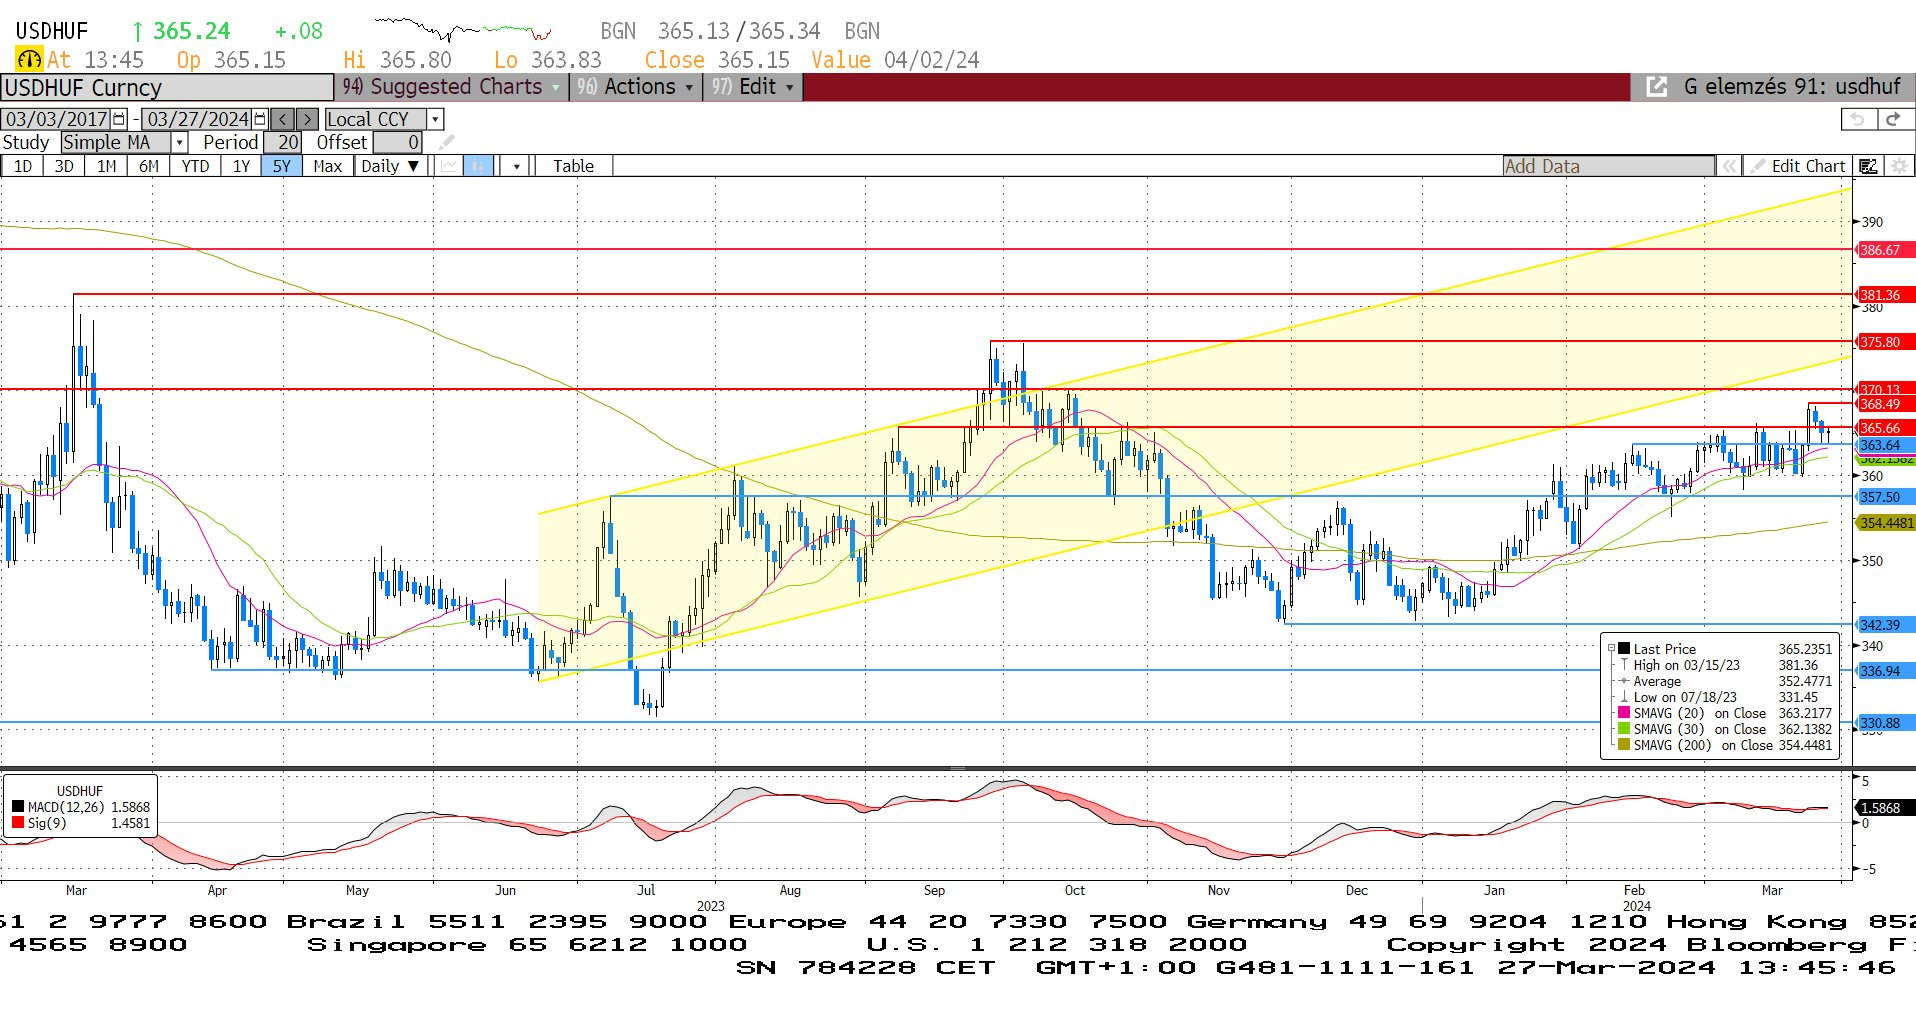Viewport: 1916px width, 1023px height.
Task: Click the SMAVG (200) olive legend swatch
Action: pyautogui.click(x=1624, y=745)
